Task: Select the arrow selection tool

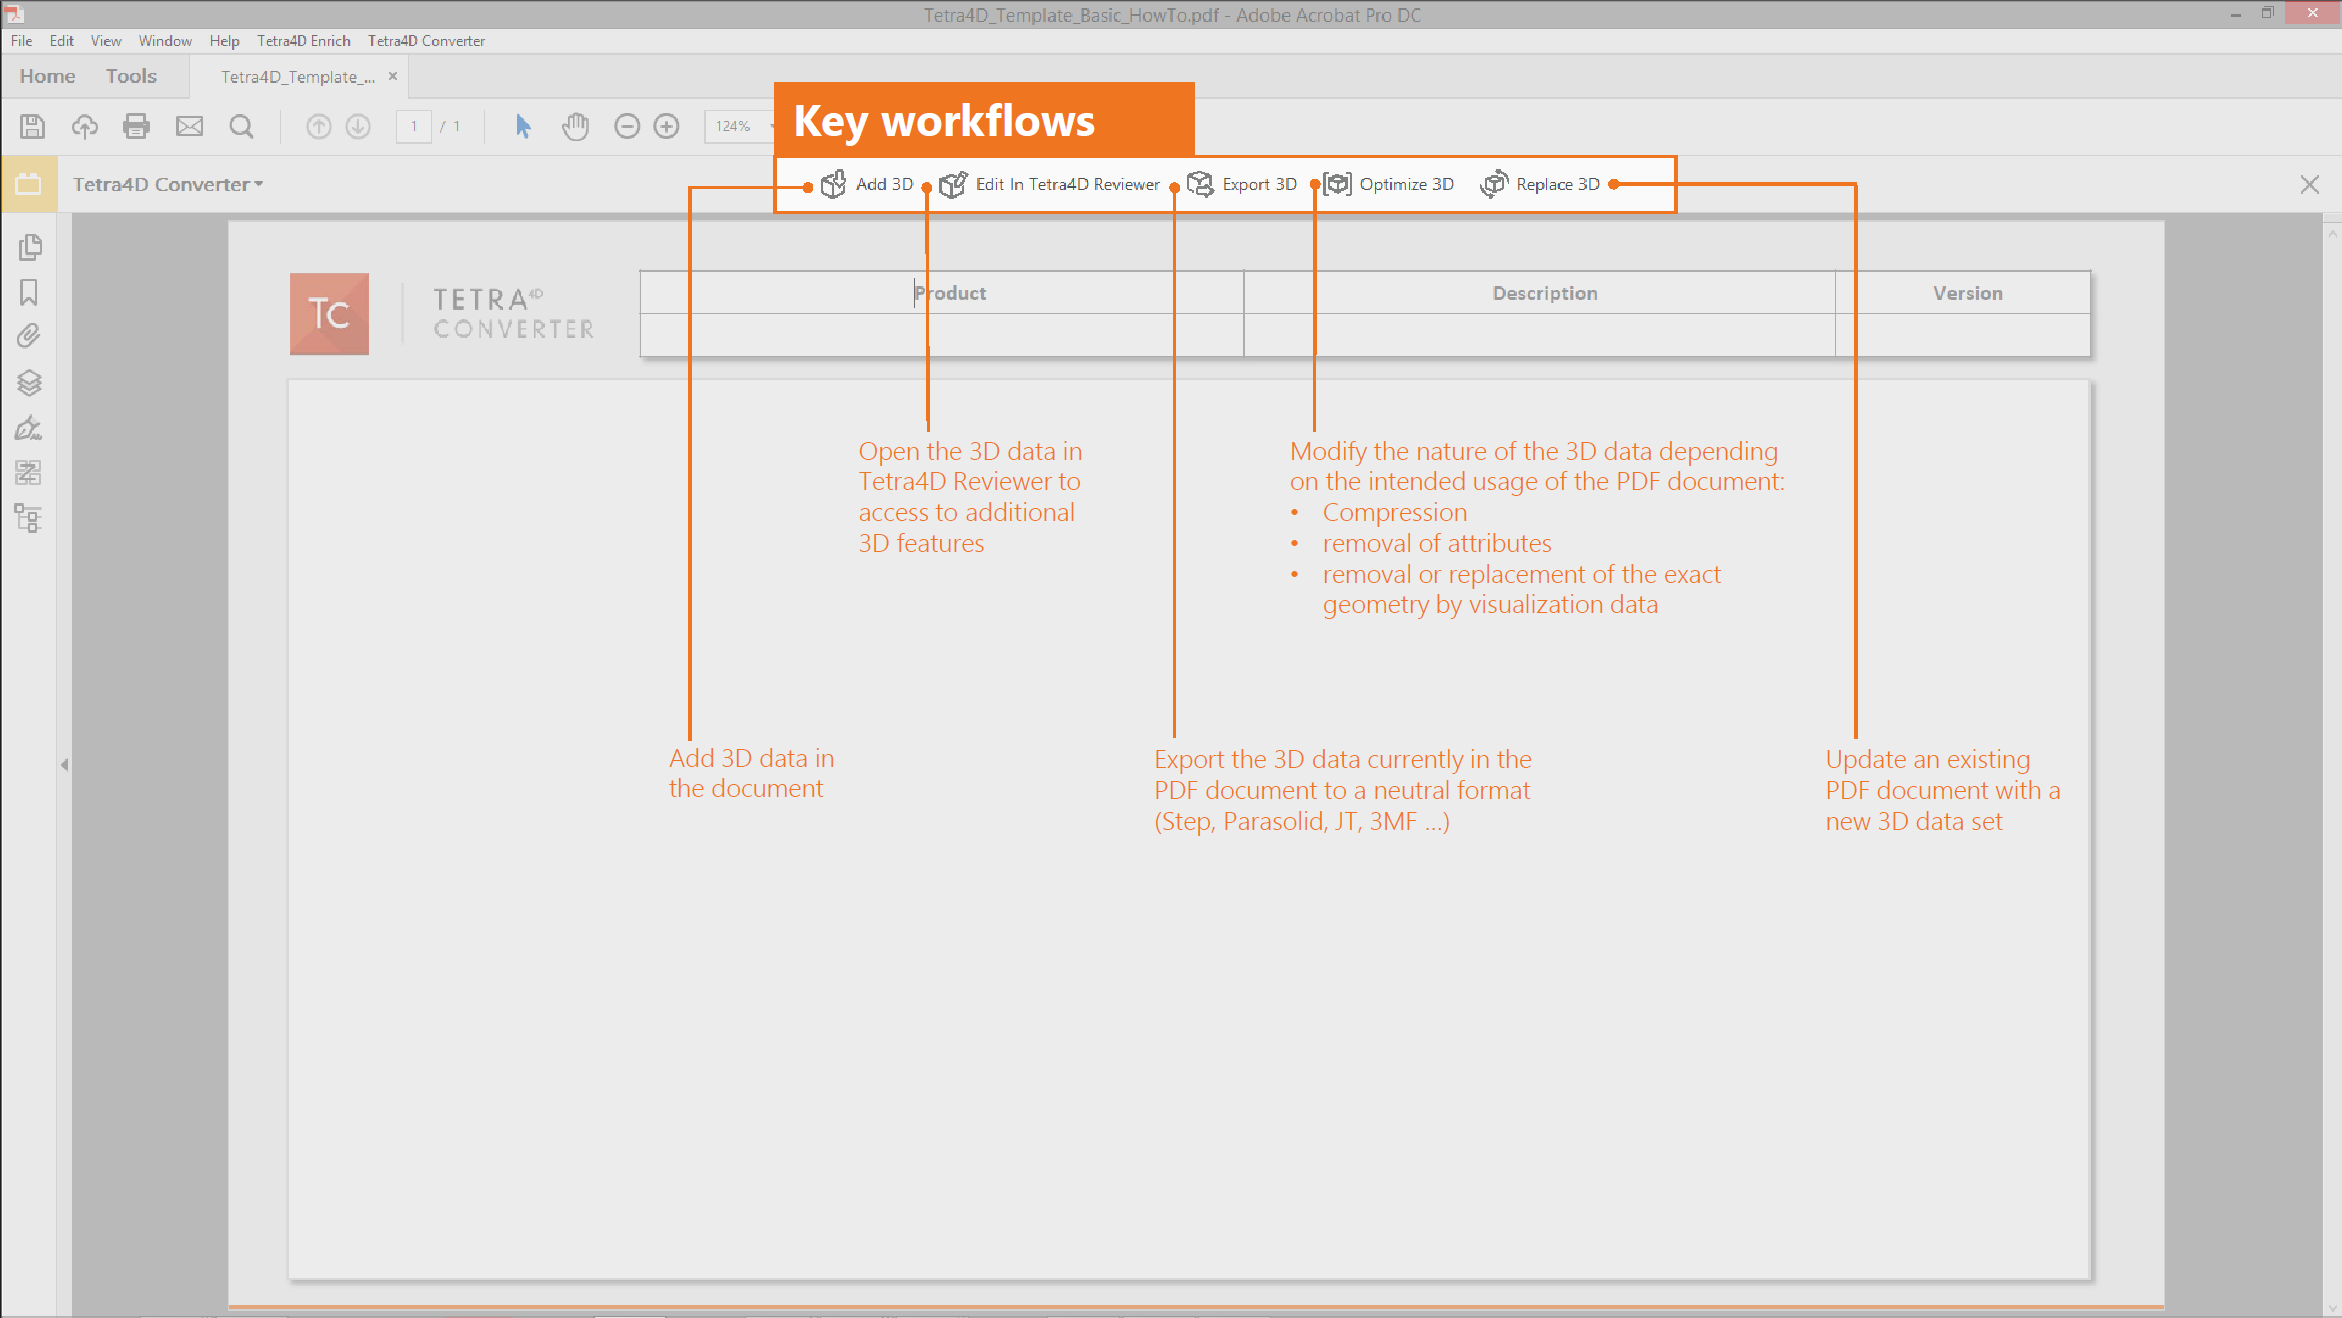Action: [523, 126]
